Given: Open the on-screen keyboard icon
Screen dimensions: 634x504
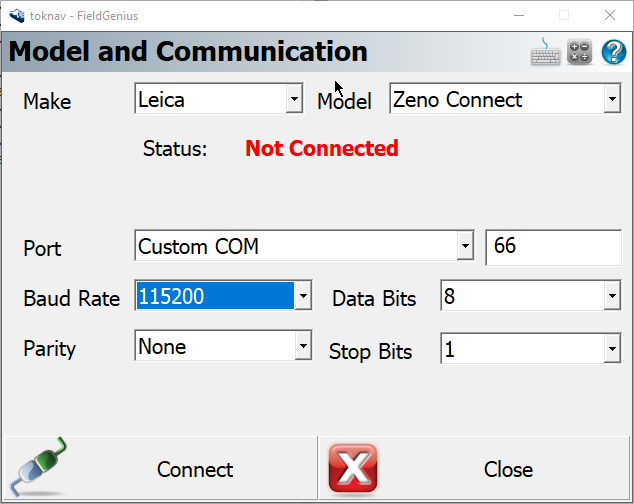Looking at the screenshot, I should 545,52.
